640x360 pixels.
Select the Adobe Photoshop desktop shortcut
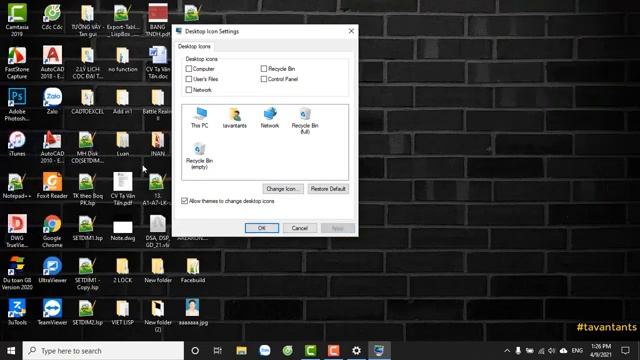[x=17, y=105]
